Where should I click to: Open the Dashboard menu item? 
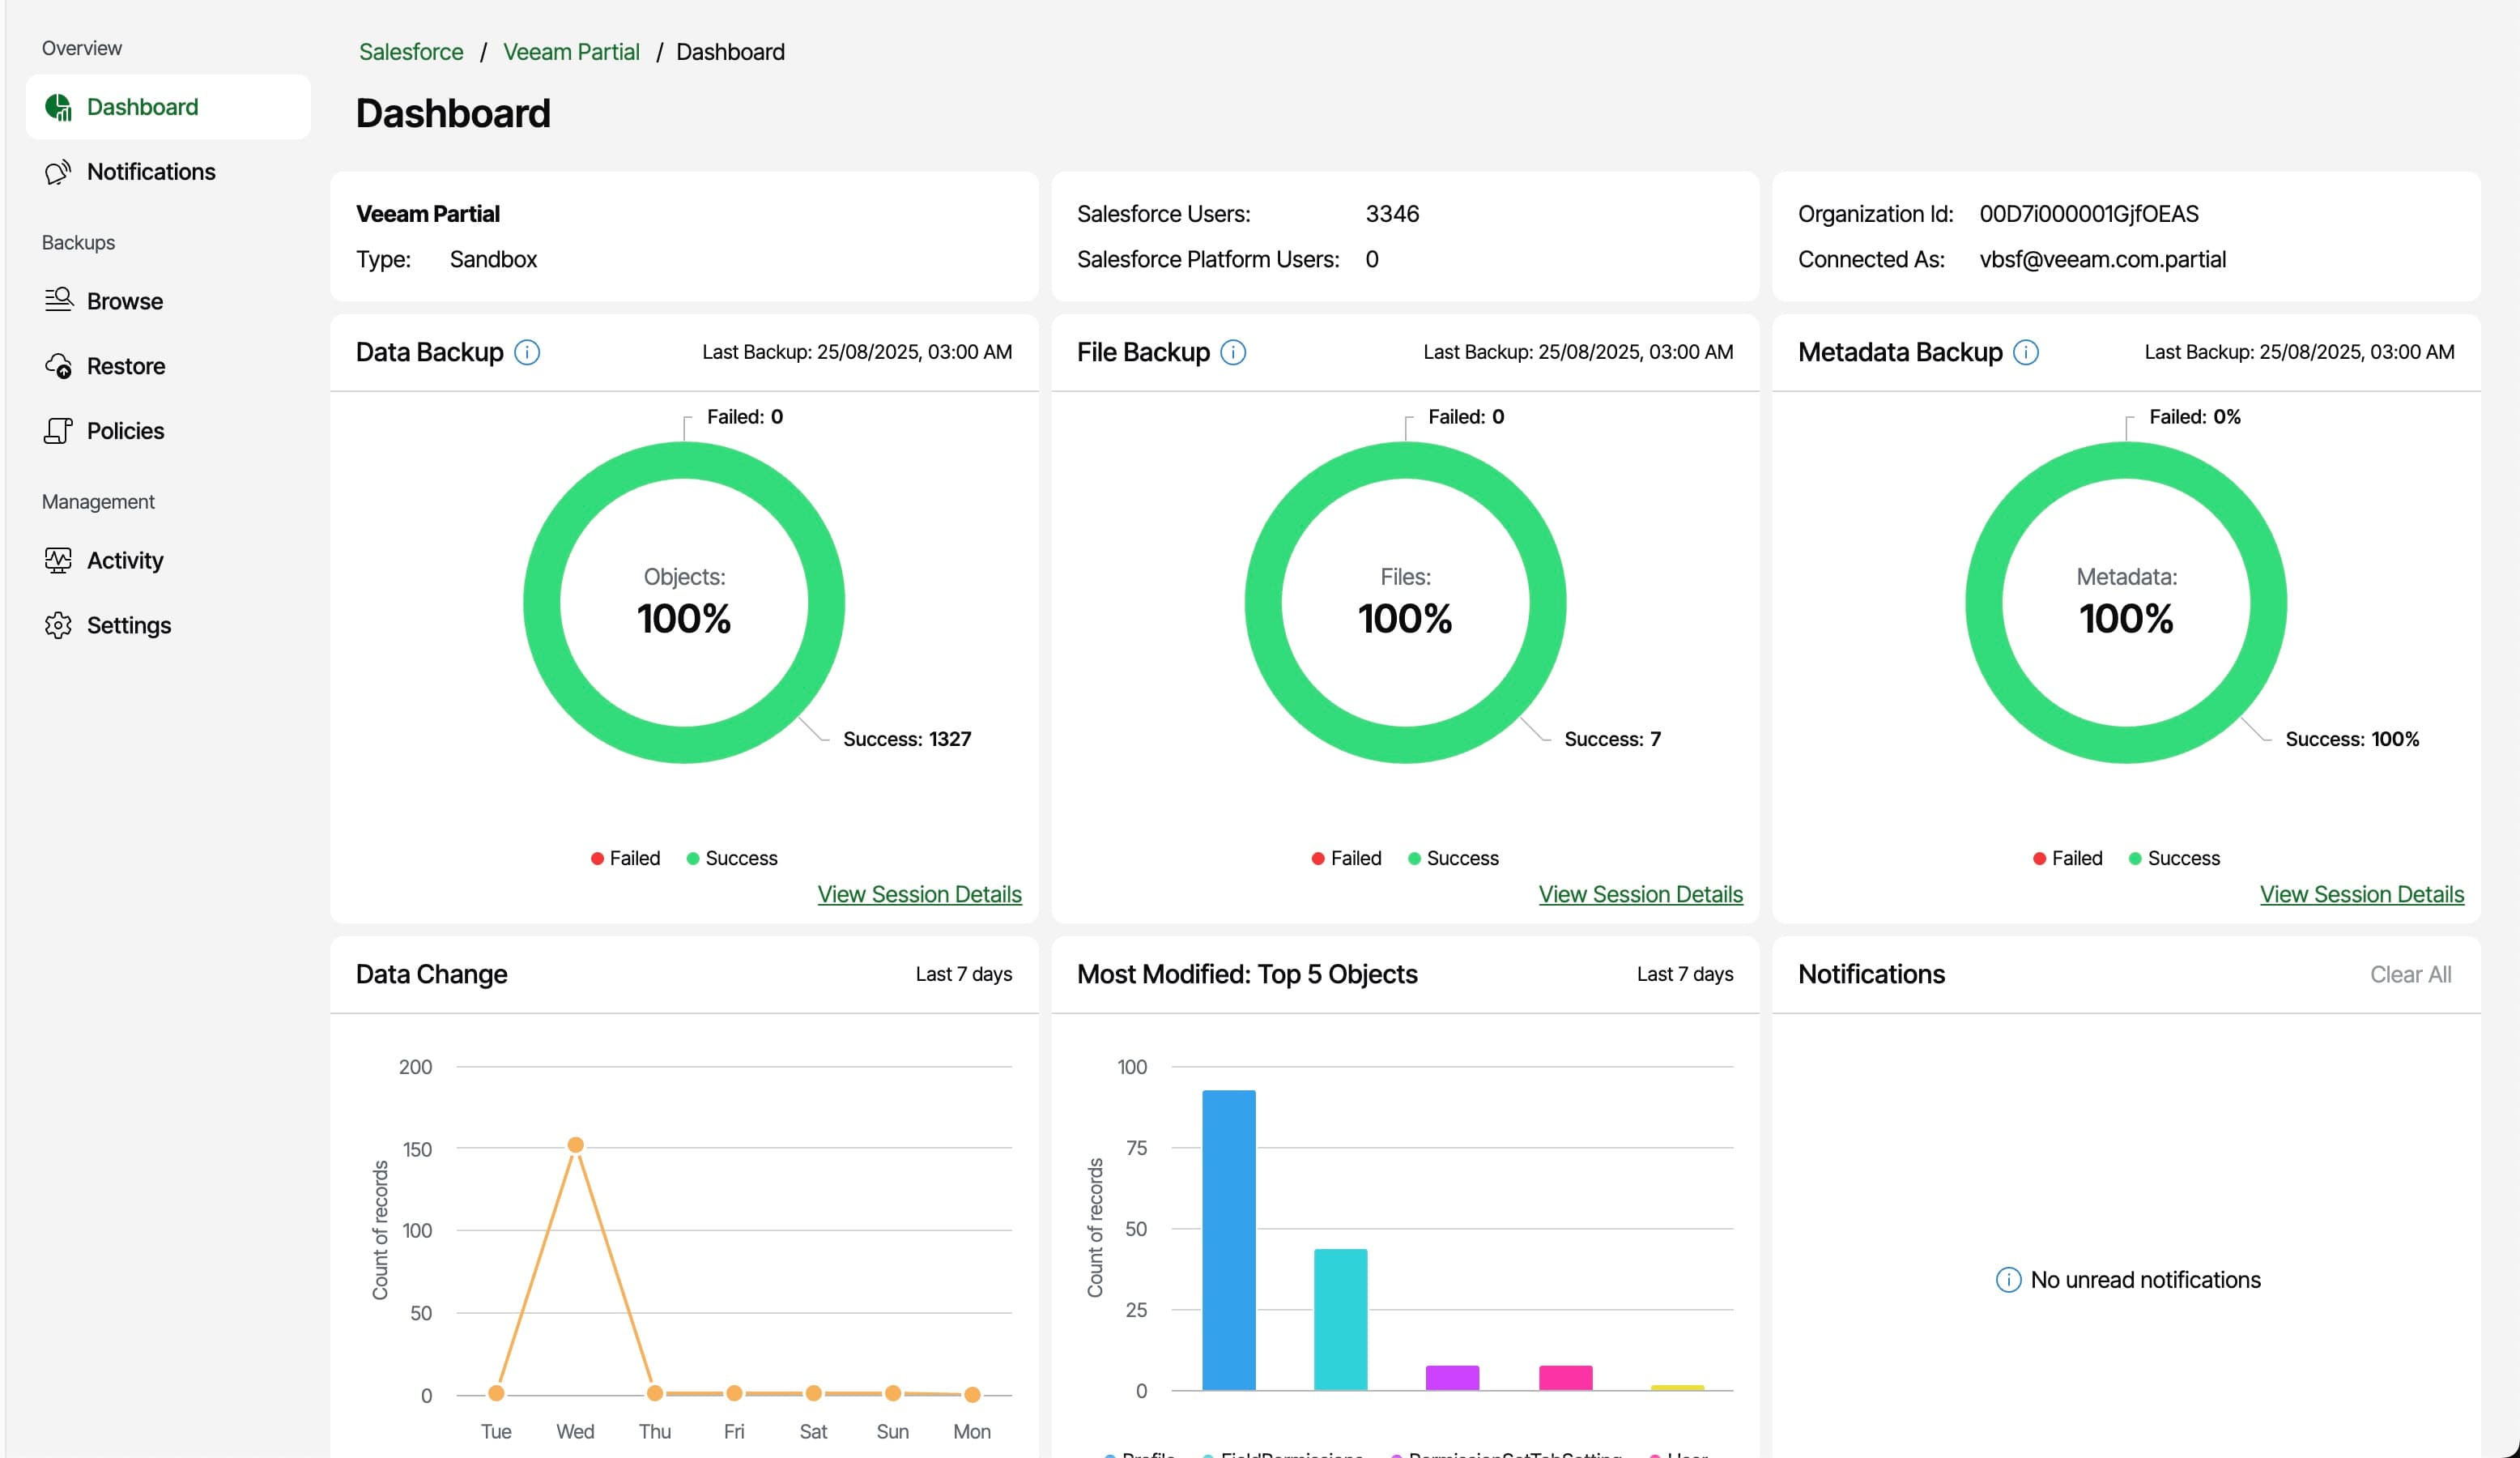pyautogui.click(x=168, y=107)
